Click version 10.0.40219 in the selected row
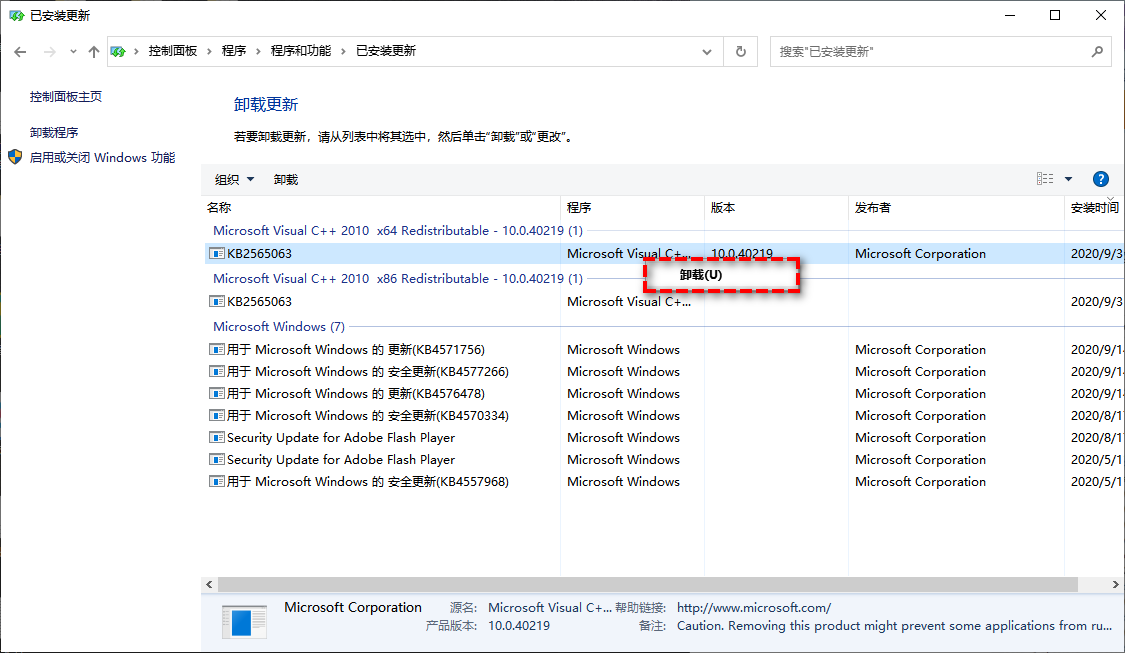Screen dimensions: 1125x653 (x=742, y=254)
